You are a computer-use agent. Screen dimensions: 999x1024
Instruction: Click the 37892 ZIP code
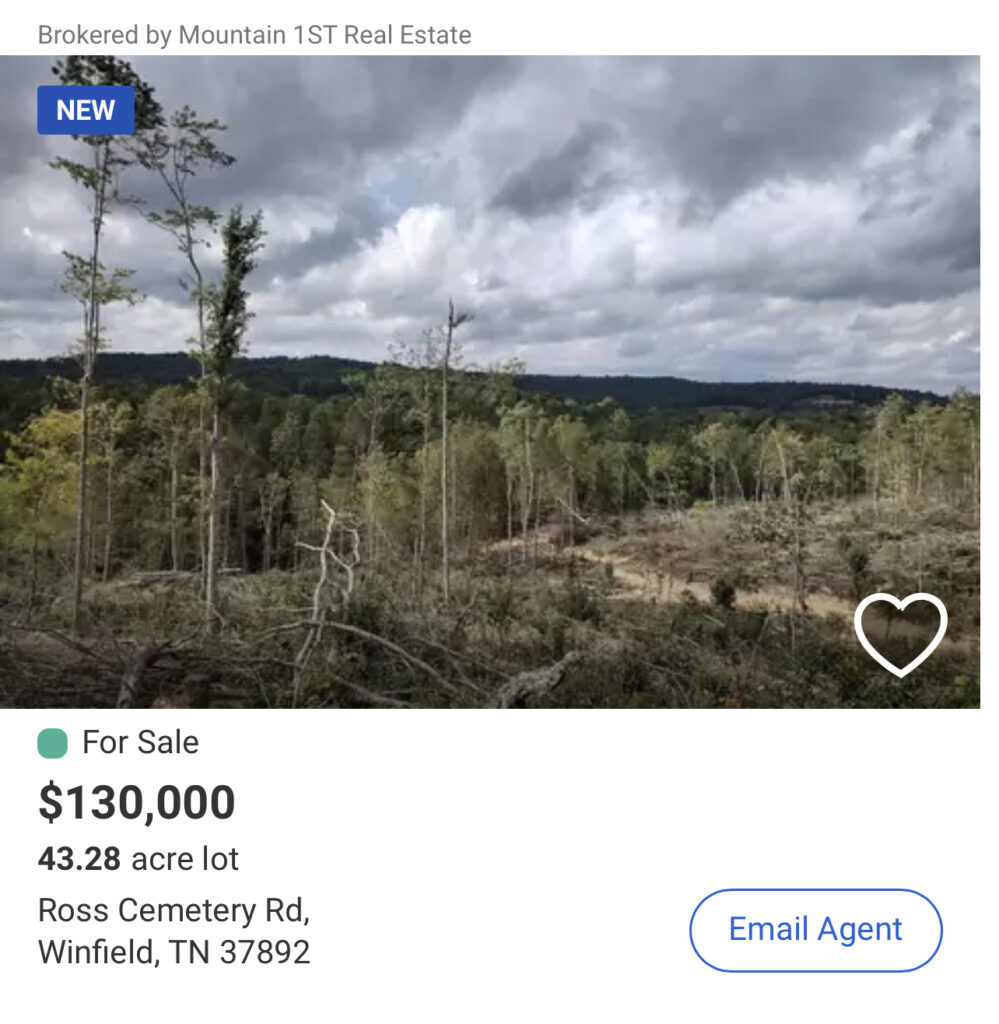265,951
